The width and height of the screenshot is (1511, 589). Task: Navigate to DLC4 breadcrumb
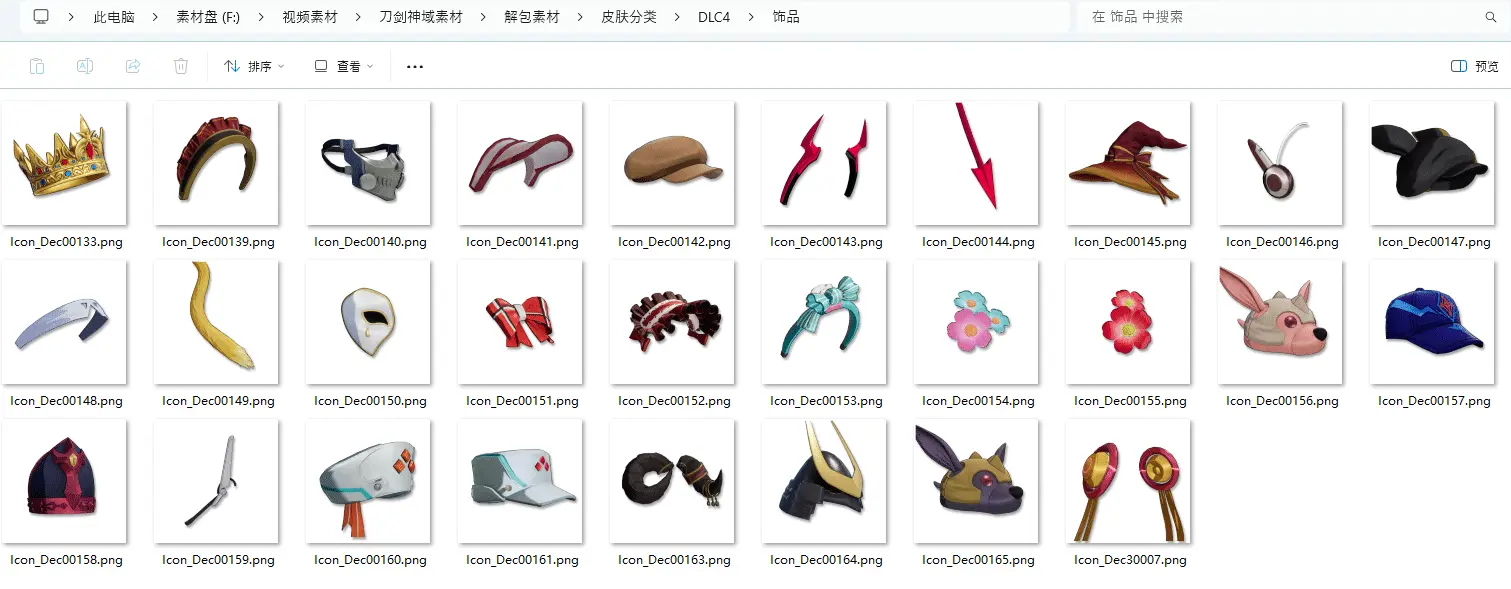coord(714,17)
